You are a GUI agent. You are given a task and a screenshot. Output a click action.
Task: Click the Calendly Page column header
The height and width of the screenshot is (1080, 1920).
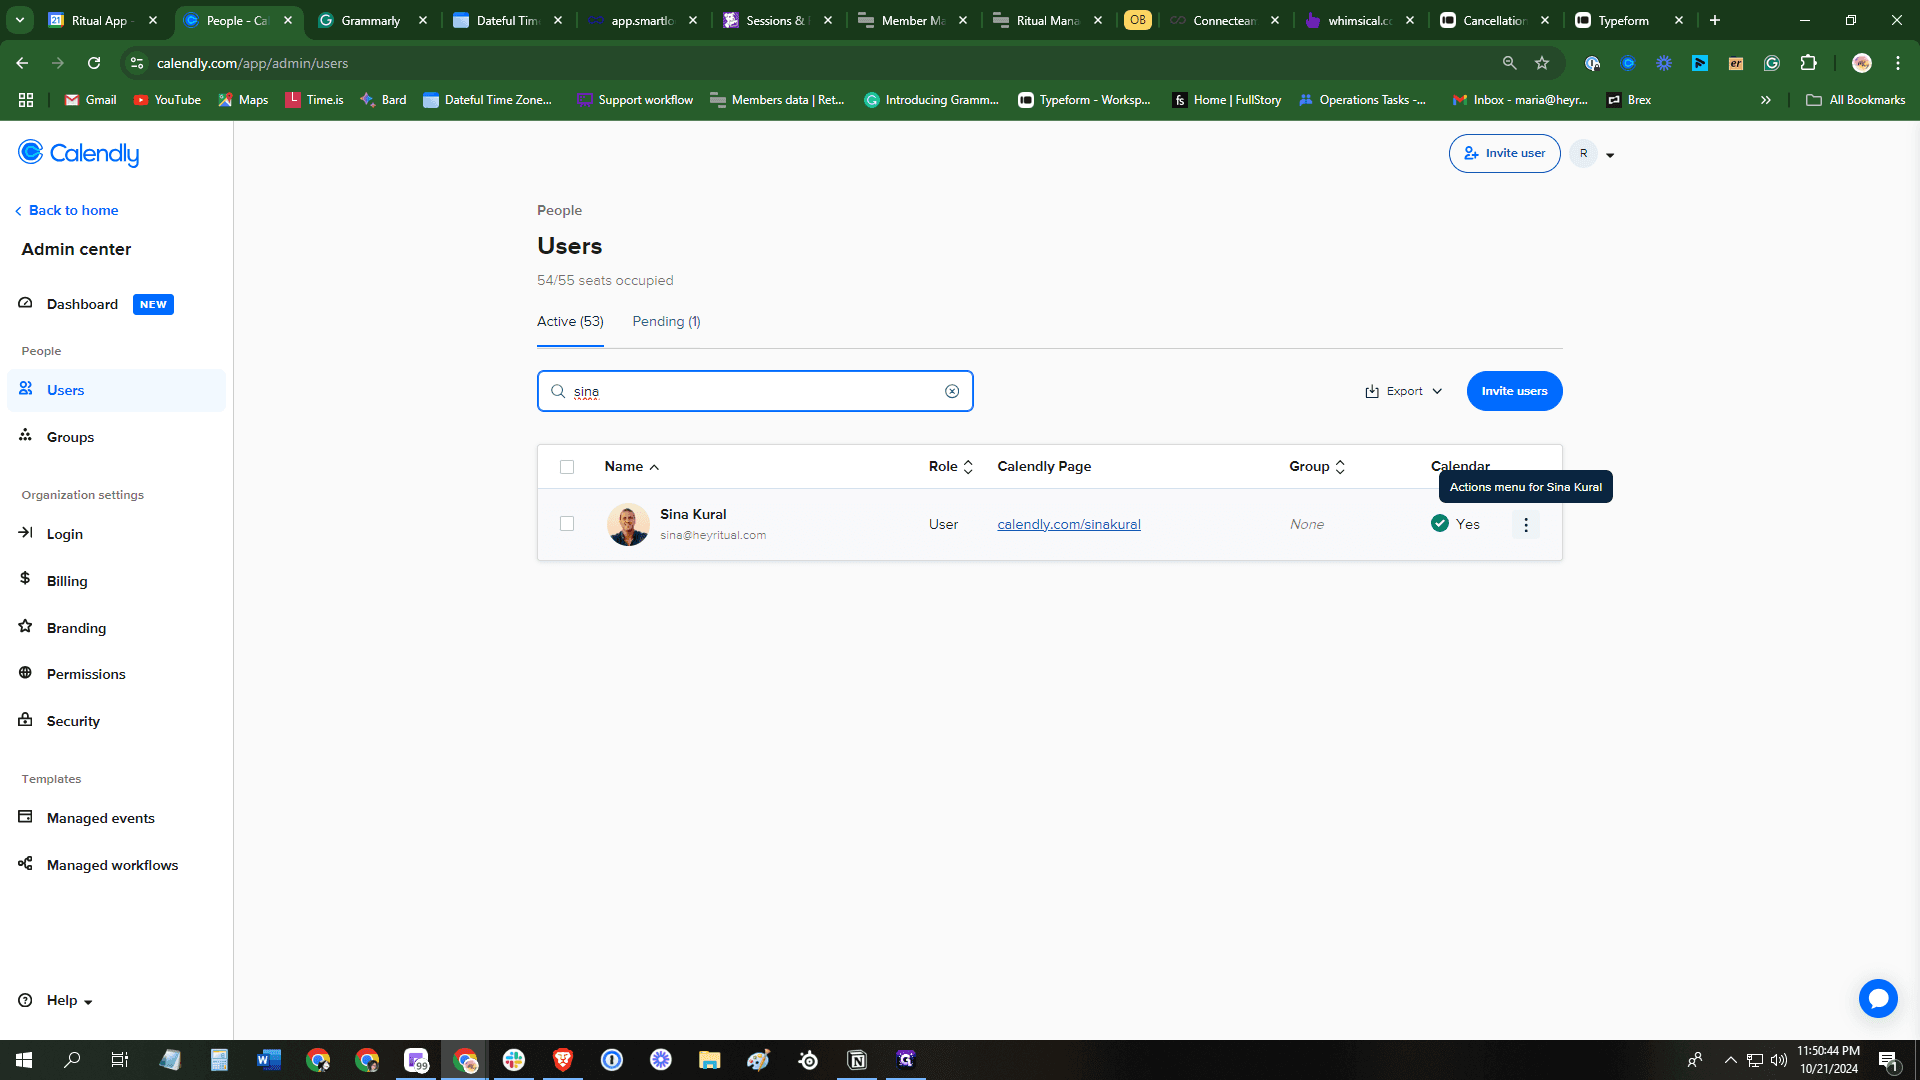(x=1044, y=467)
